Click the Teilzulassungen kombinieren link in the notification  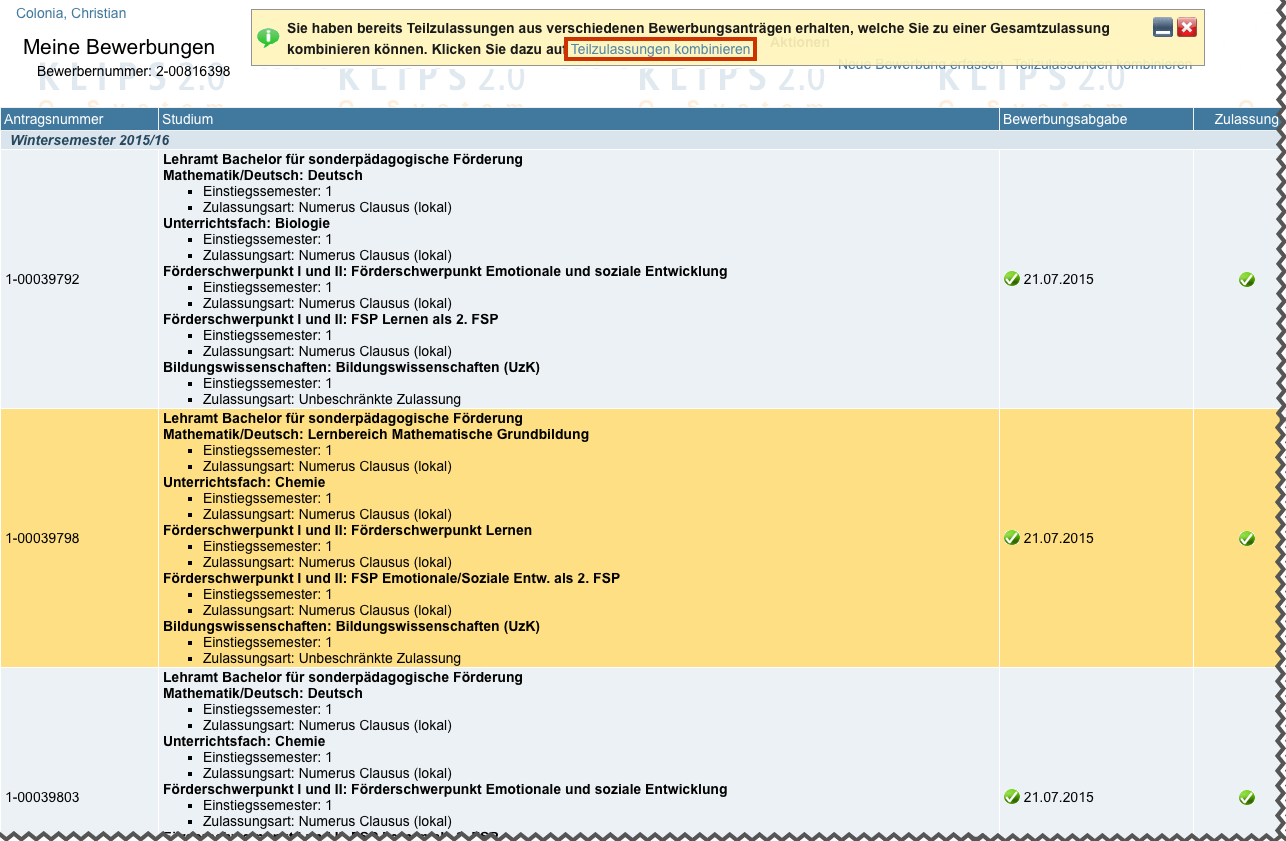[x=660, y=49]
